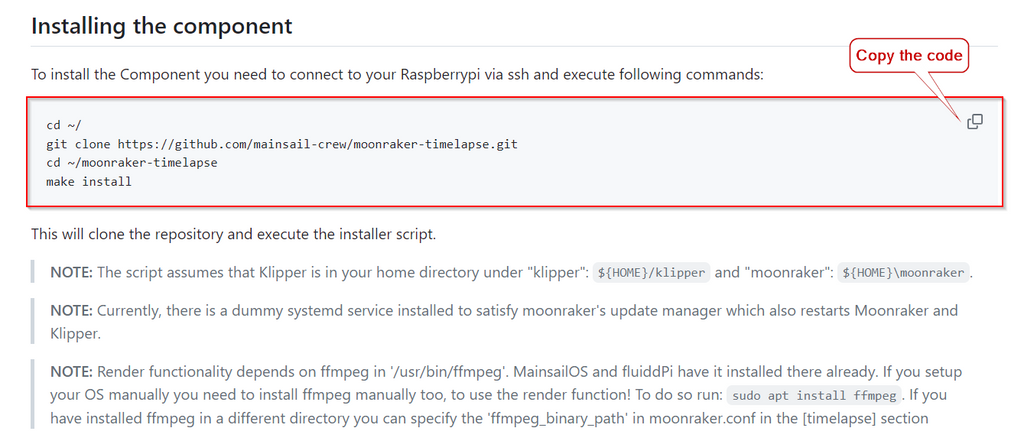The height and width of the screenshot is (441, 1024).
Task: Click the copy-to-clipboard icon in code block
Action: pos(974,122)
